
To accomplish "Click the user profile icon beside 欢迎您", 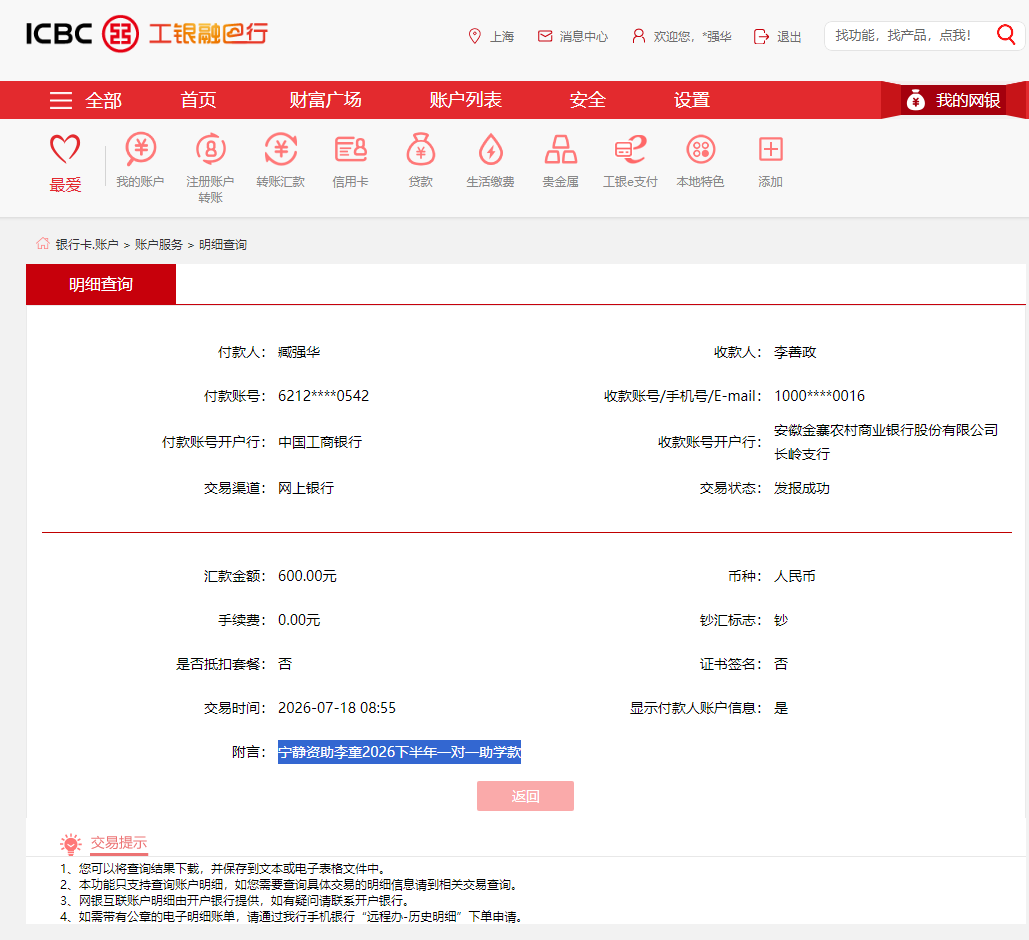I will click(x=638, y=36).
